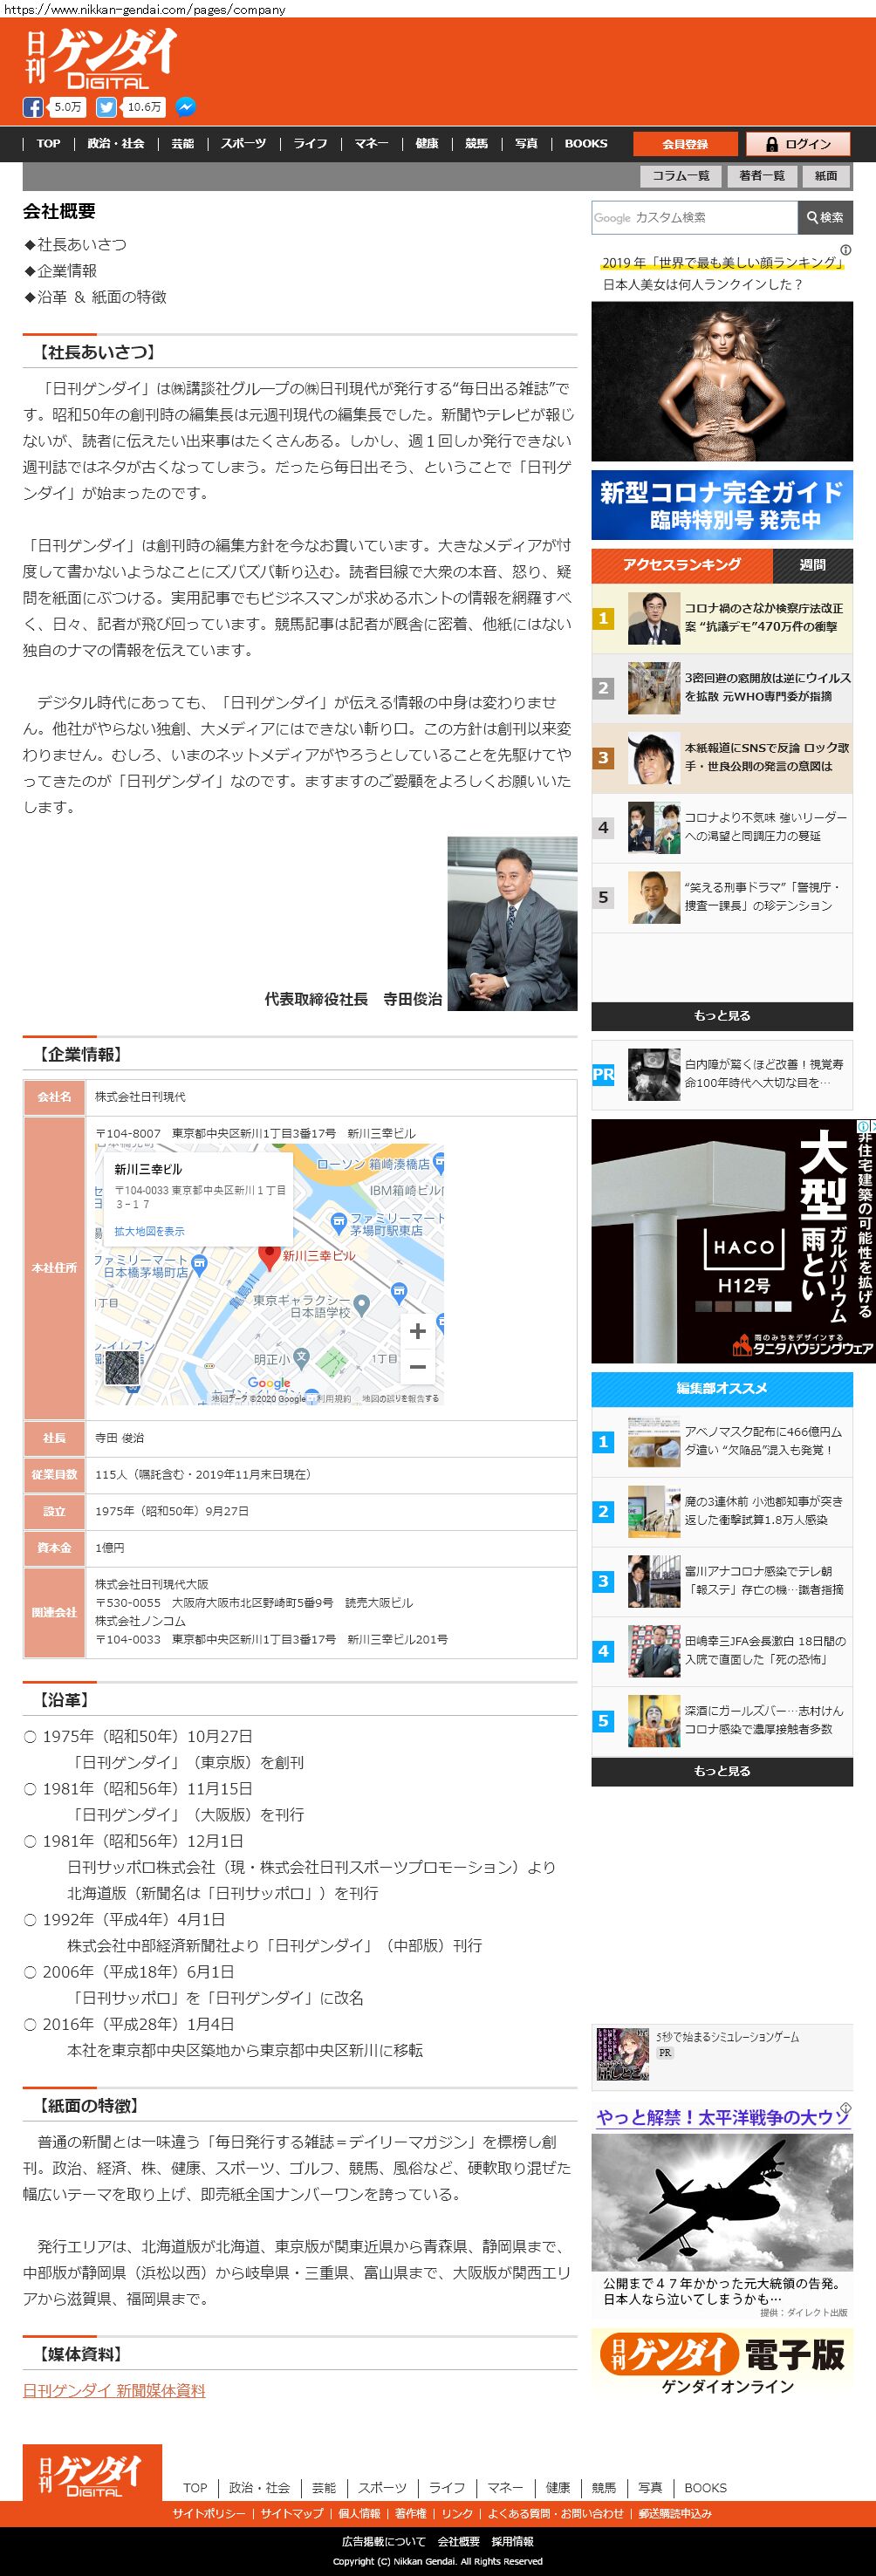The width and height of the screenshot is (876, 2576).
Task: Zoom in on the Google map
Action: 418,1330
